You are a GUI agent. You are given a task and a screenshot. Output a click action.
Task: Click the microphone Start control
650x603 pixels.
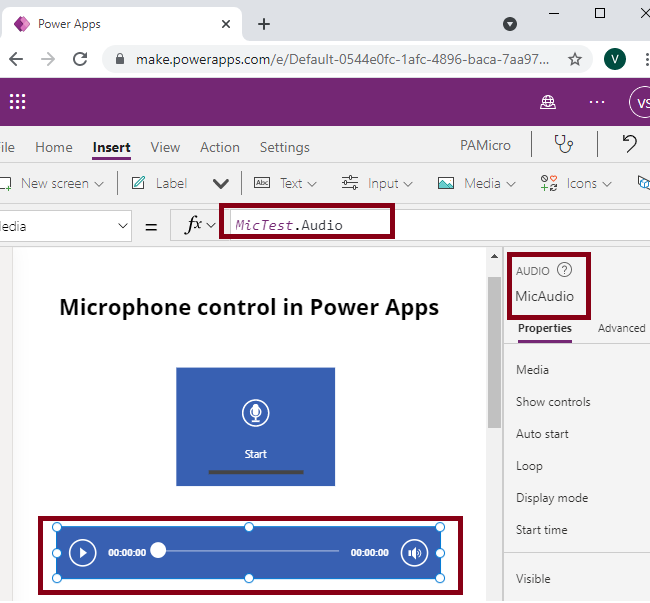click(255, 426)
